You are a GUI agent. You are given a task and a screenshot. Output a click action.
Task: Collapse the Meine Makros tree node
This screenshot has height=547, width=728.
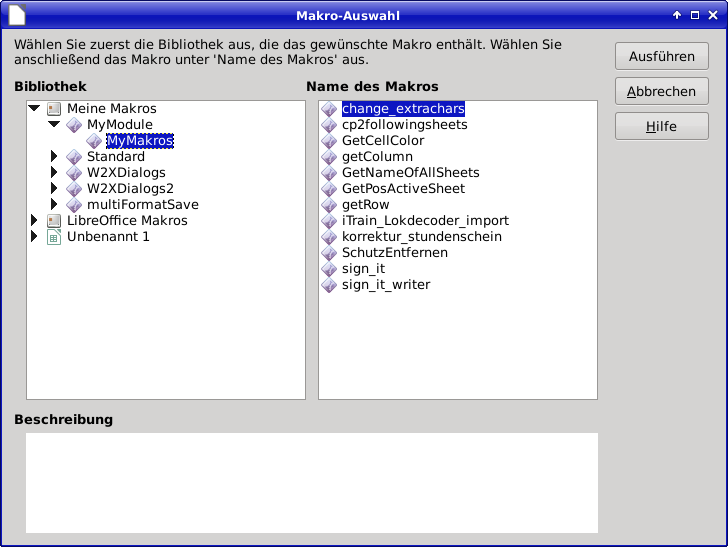tap(35, 109)
